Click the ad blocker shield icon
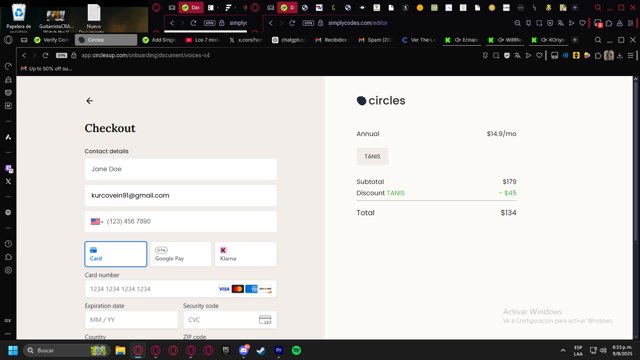The image size is (640, 360). tap(507, 55)
